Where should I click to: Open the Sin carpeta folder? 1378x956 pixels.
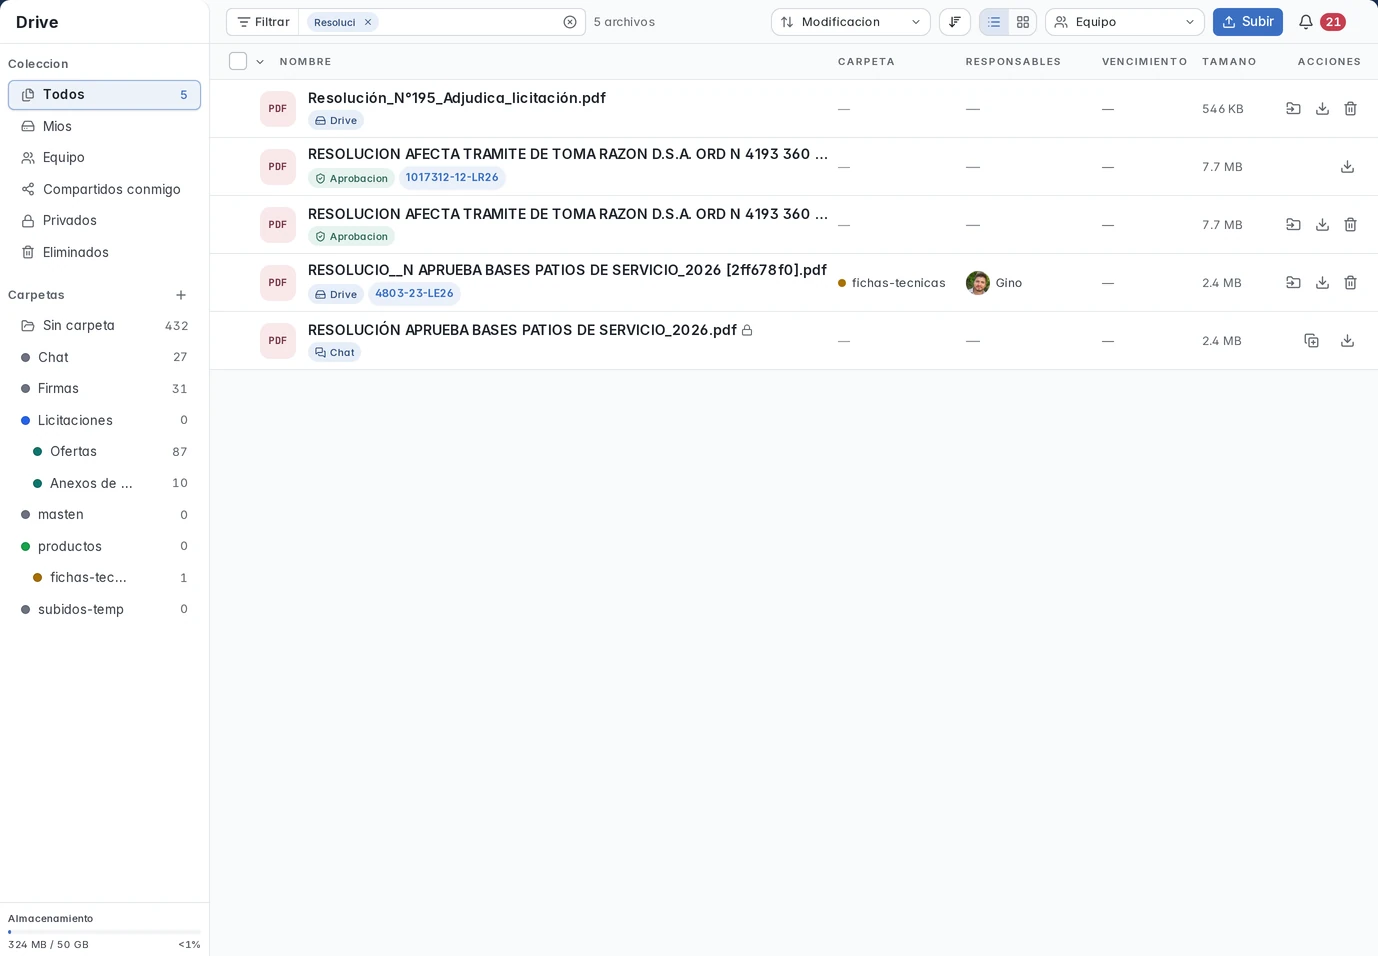click(x=104, y=325)
